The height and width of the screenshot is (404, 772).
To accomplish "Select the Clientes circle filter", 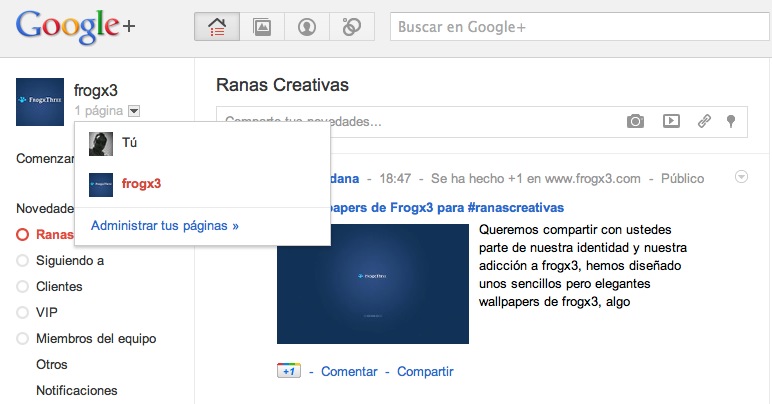I will coord(59,287).
